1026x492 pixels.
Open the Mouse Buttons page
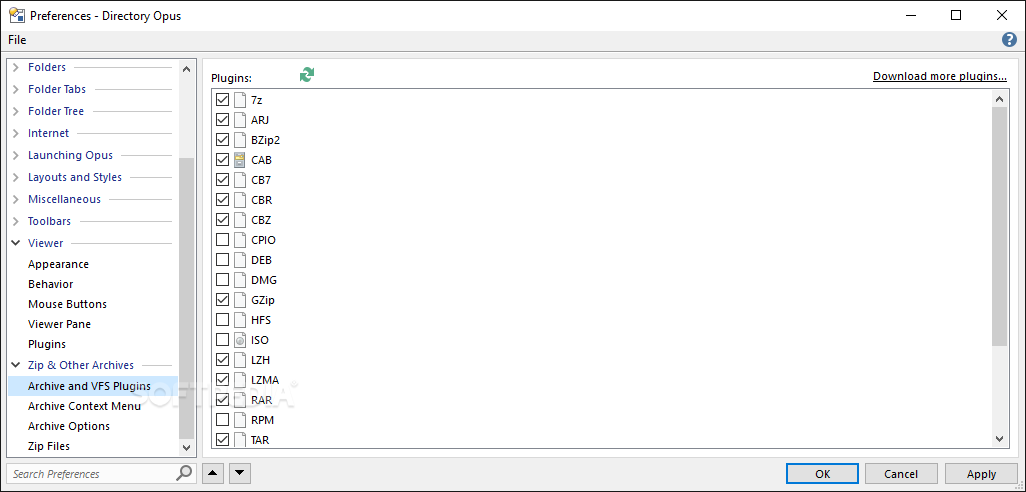click(67, 304)
